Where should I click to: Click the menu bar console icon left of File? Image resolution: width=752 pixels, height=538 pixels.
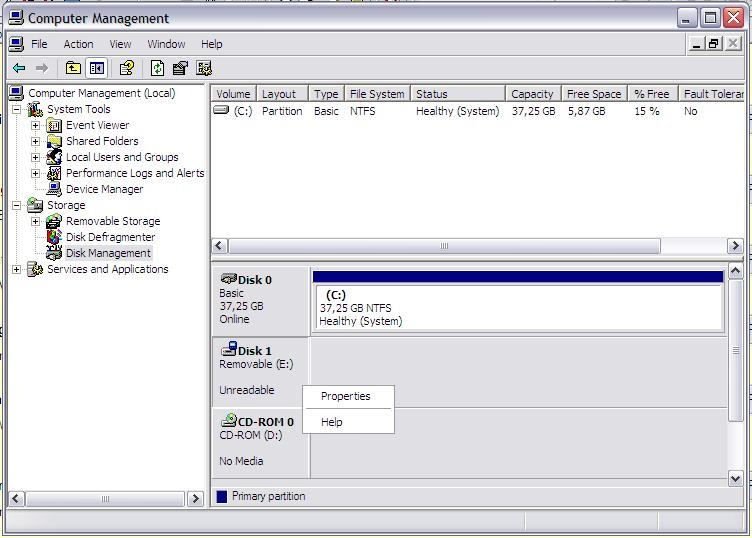click(x=16, y=44)
